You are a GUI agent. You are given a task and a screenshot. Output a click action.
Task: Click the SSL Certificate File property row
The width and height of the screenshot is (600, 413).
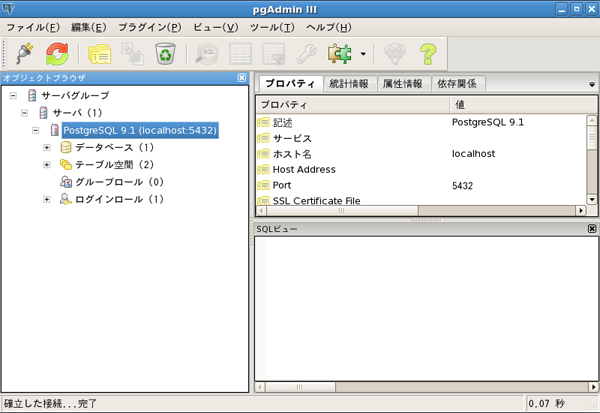(x=421, y=201)
